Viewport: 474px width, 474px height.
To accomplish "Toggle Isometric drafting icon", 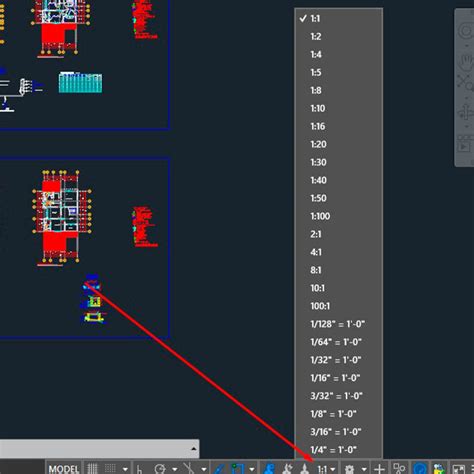I will click(189, 468).
